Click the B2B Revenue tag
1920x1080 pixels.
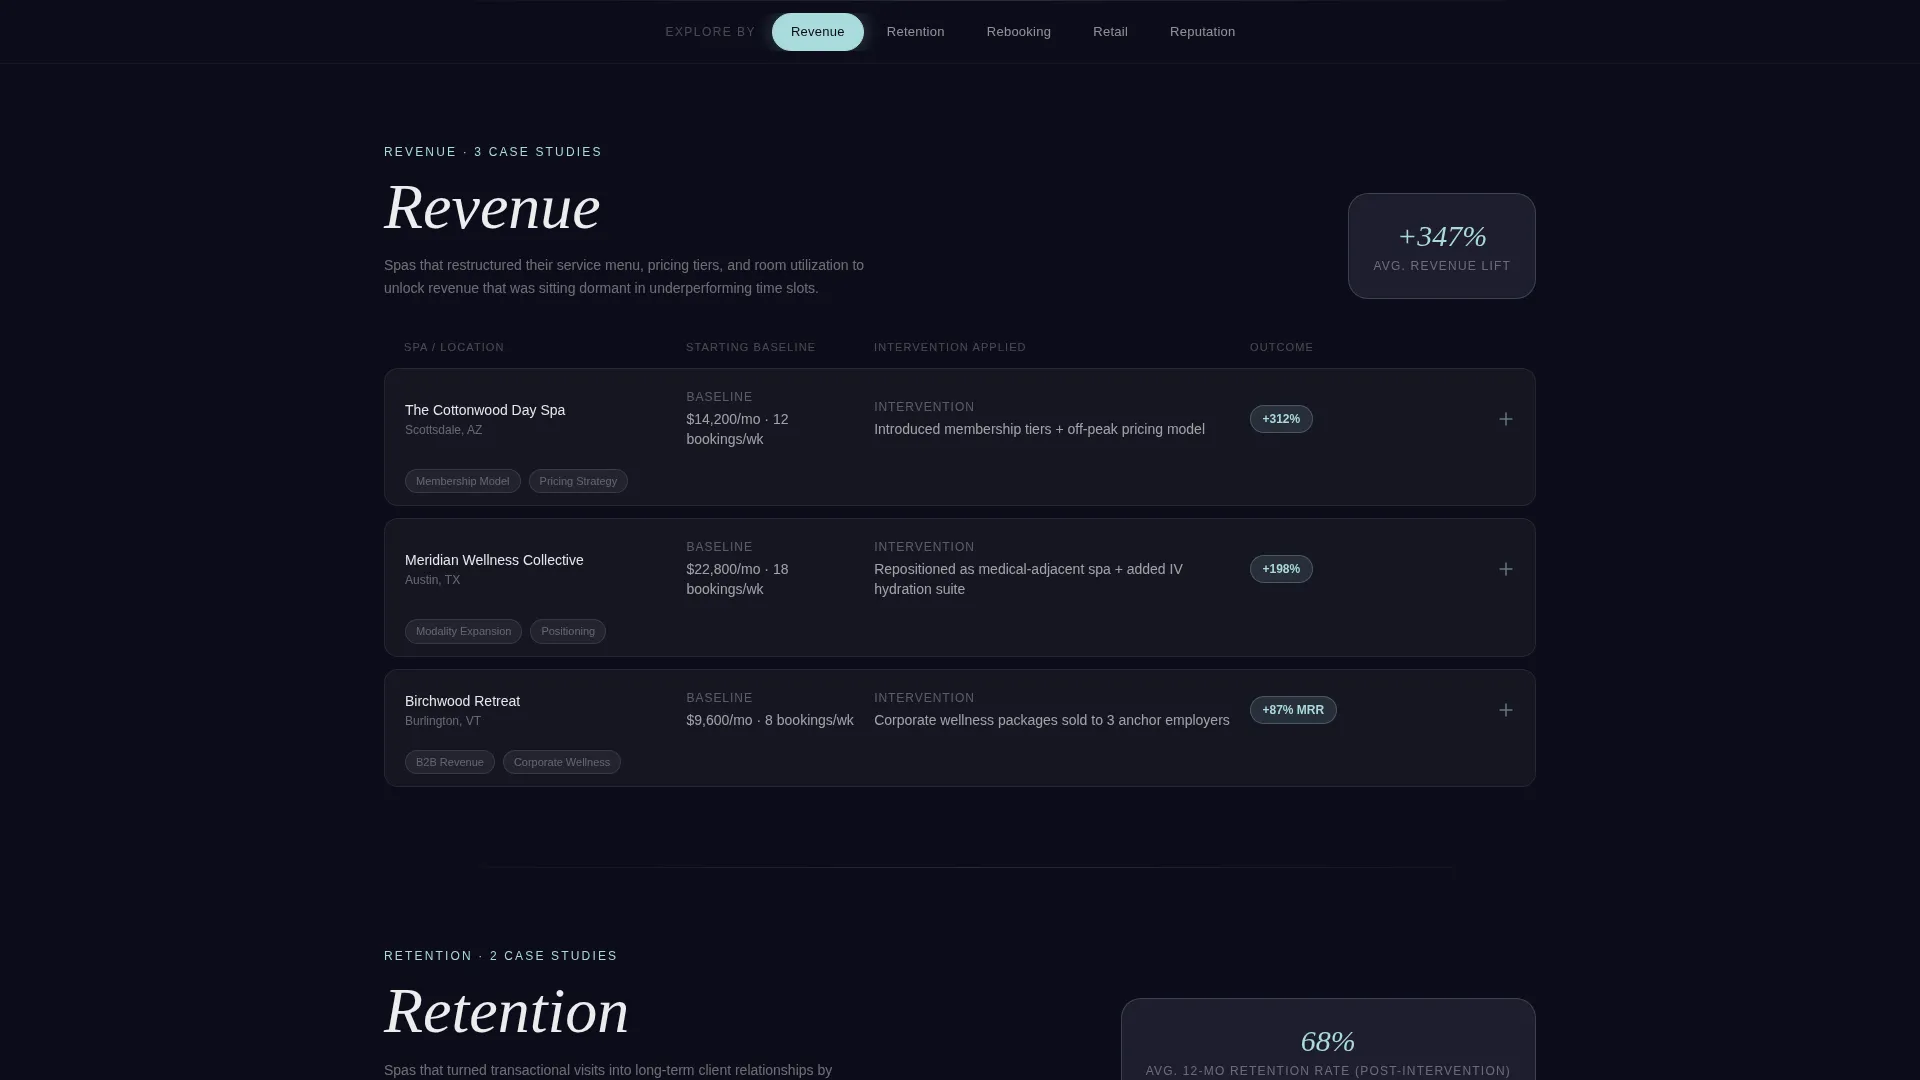click(449, 762)
